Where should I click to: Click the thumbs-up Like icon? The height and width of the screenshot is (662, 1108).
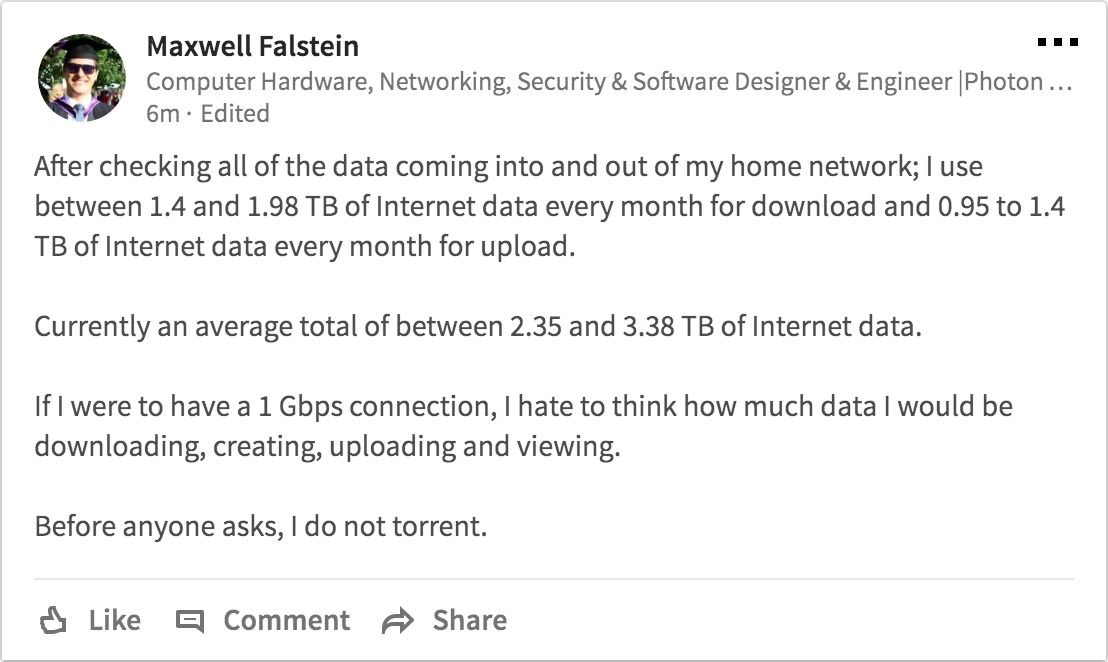tap(55, 620)
